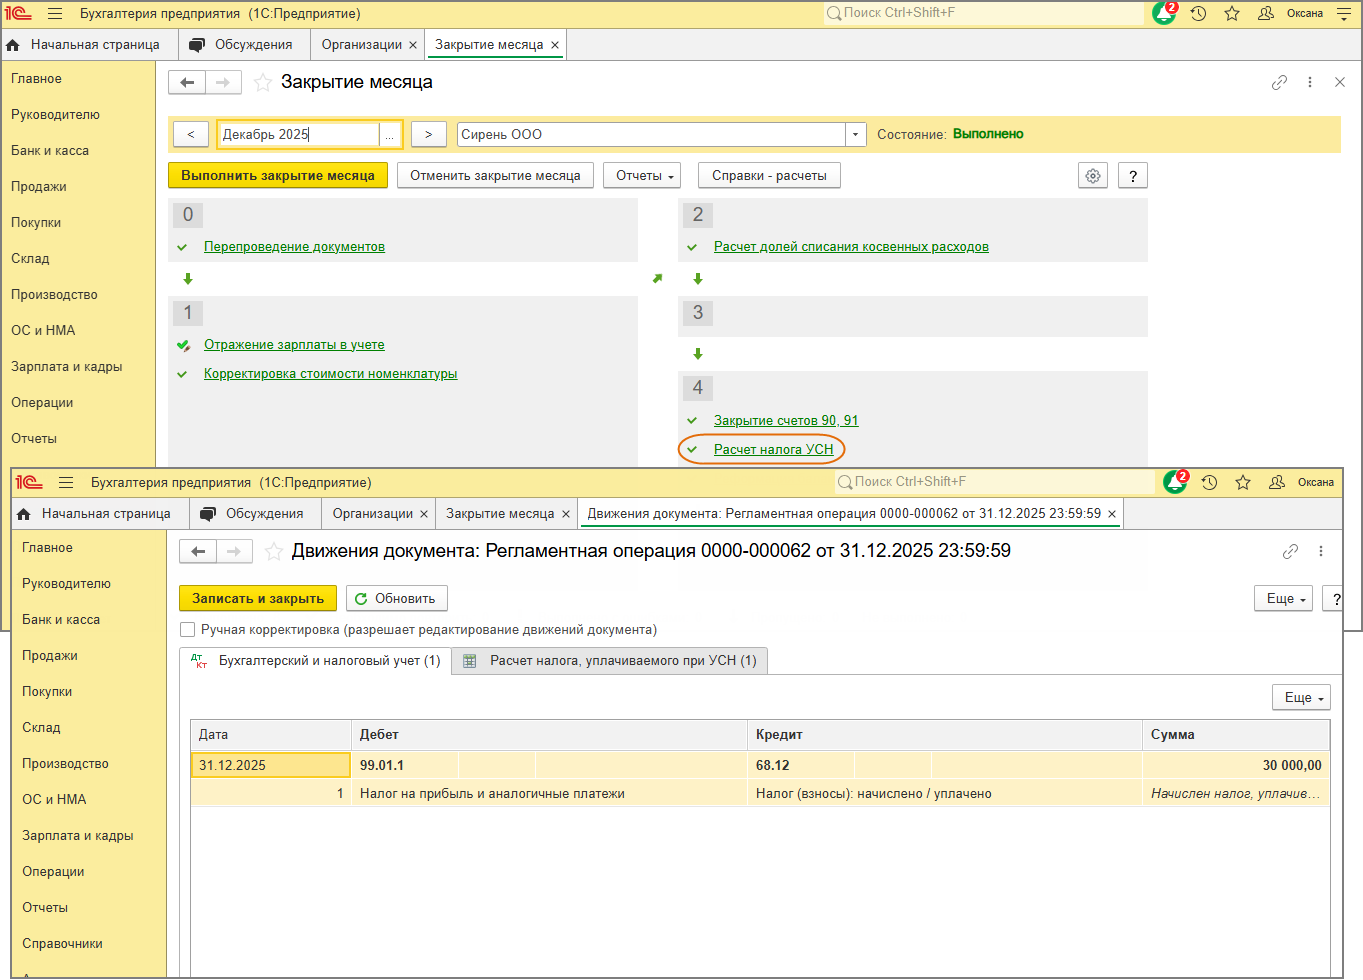
Task: Select previous month period
Action: point(191,134)
